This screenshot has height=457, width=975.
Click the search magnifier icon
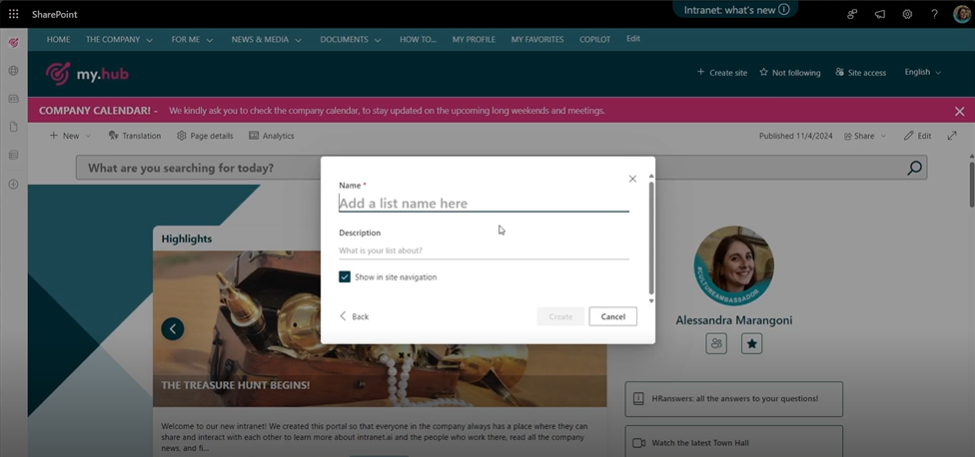point(914,168)
